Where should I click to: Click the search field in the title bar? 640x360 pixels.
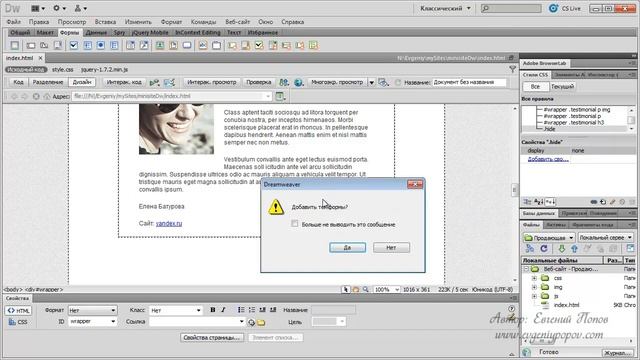pyautogui.click(x=511, y=8)
